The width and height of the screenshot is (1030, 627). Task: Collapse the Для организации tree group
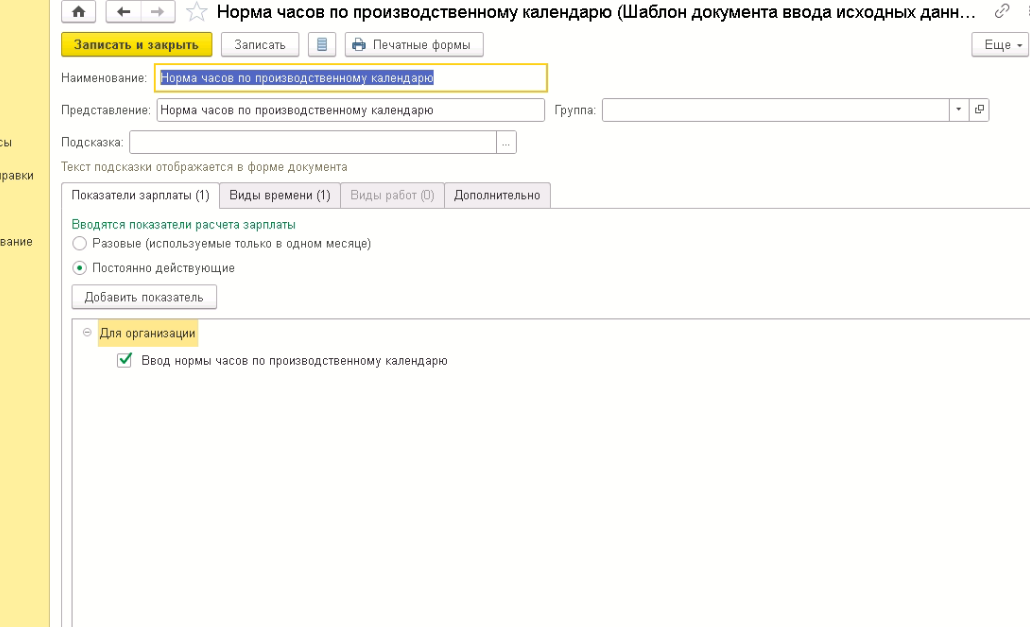(87, 332)
